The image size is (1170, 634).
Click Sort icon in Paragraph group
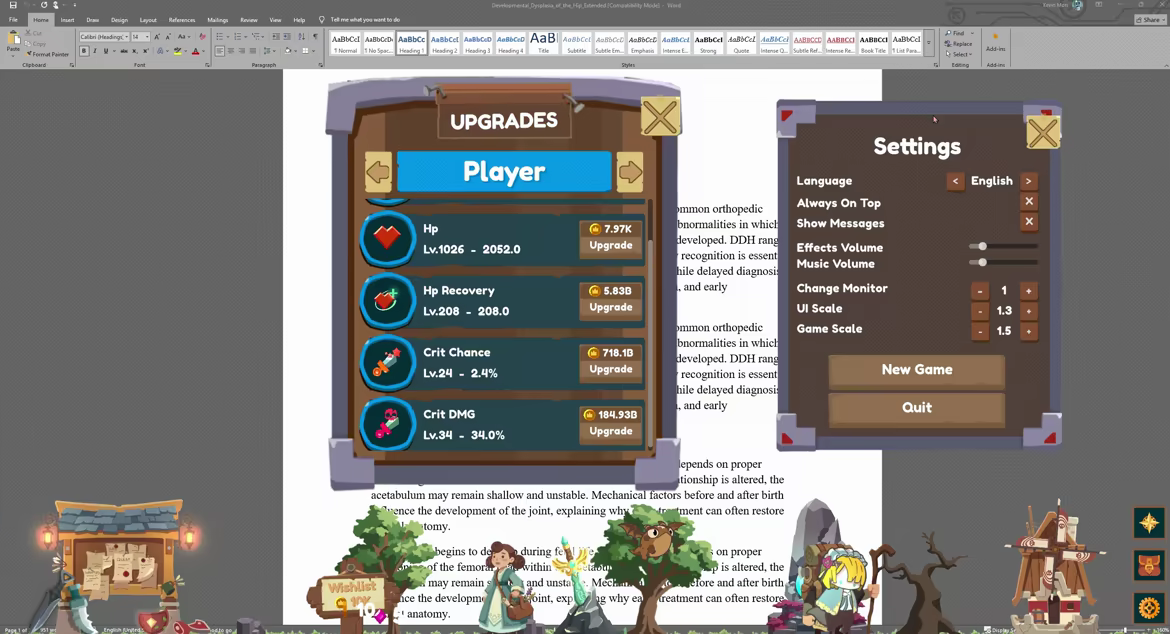301,37
